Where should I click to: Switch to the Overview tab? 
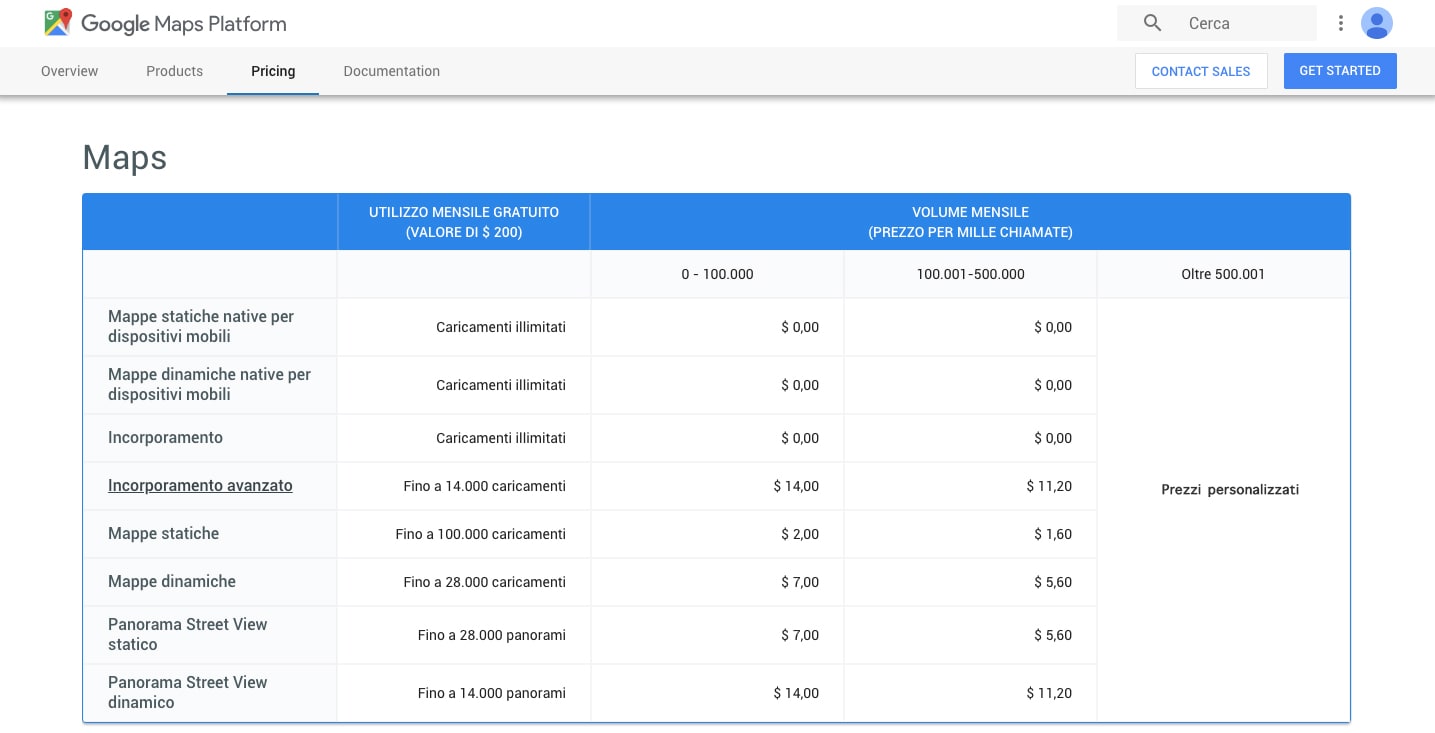point(70,71)
